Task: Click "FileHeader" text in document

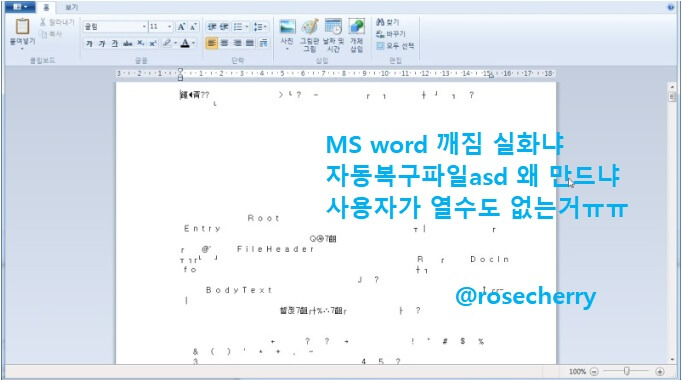Action: (275, 249)
